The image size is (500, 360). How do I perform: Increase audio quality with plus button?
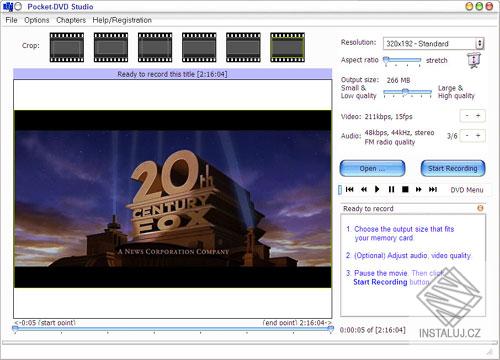coord(478,135)
